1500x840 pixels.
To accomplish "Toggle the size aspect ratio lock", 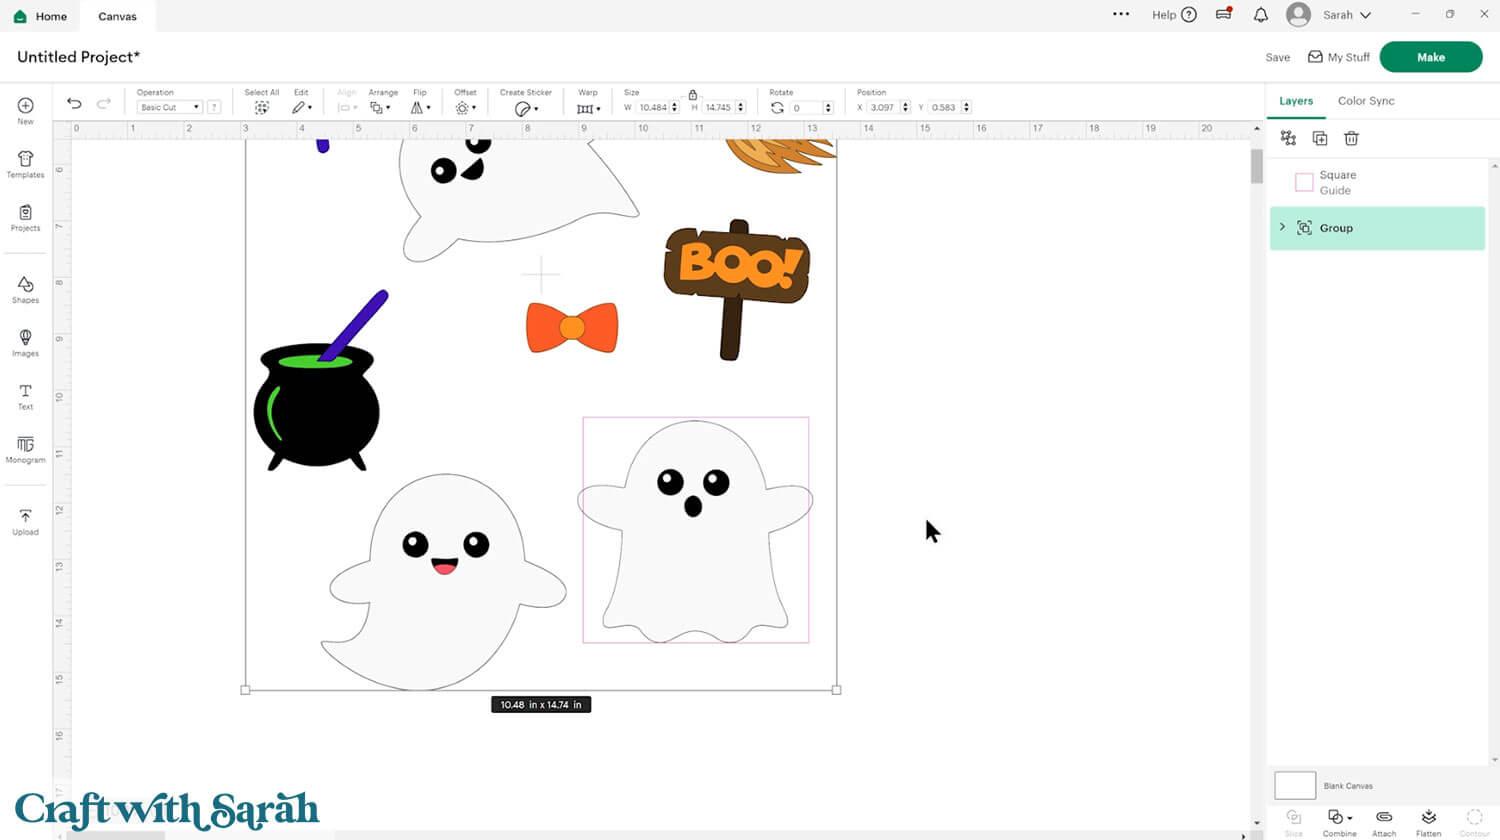I will [x=692, y=94].
